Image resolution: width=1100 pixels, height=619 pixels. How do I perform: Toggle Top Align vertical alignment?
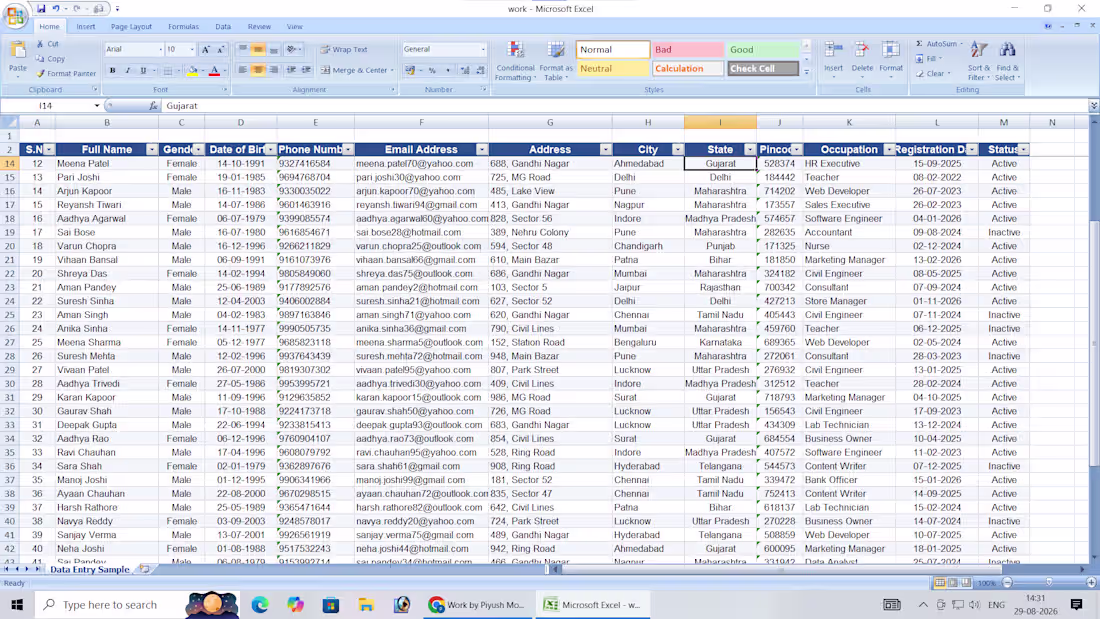[x=243, y=50]
